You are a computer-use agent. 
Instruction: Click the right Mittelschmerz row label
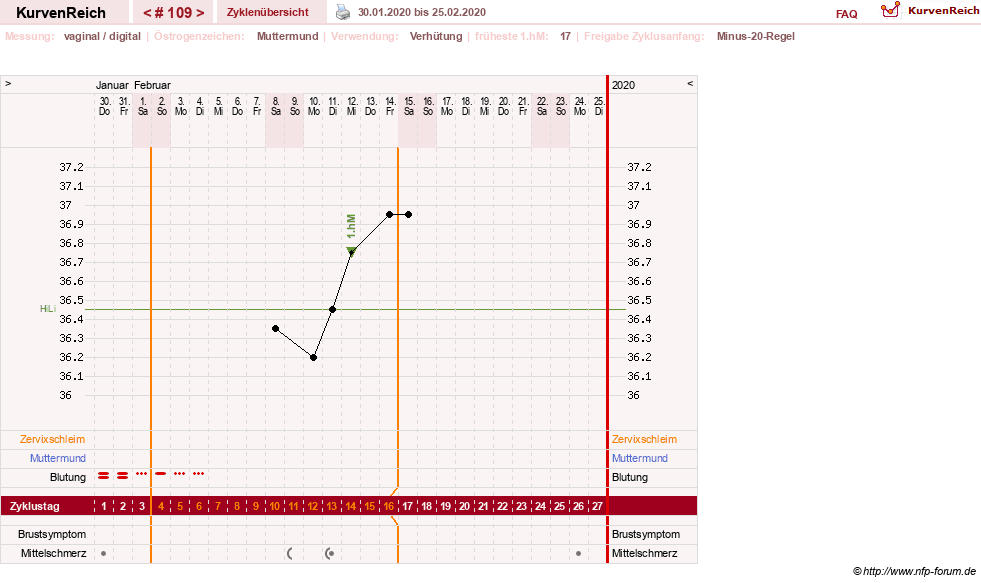(x=644, y=553)
